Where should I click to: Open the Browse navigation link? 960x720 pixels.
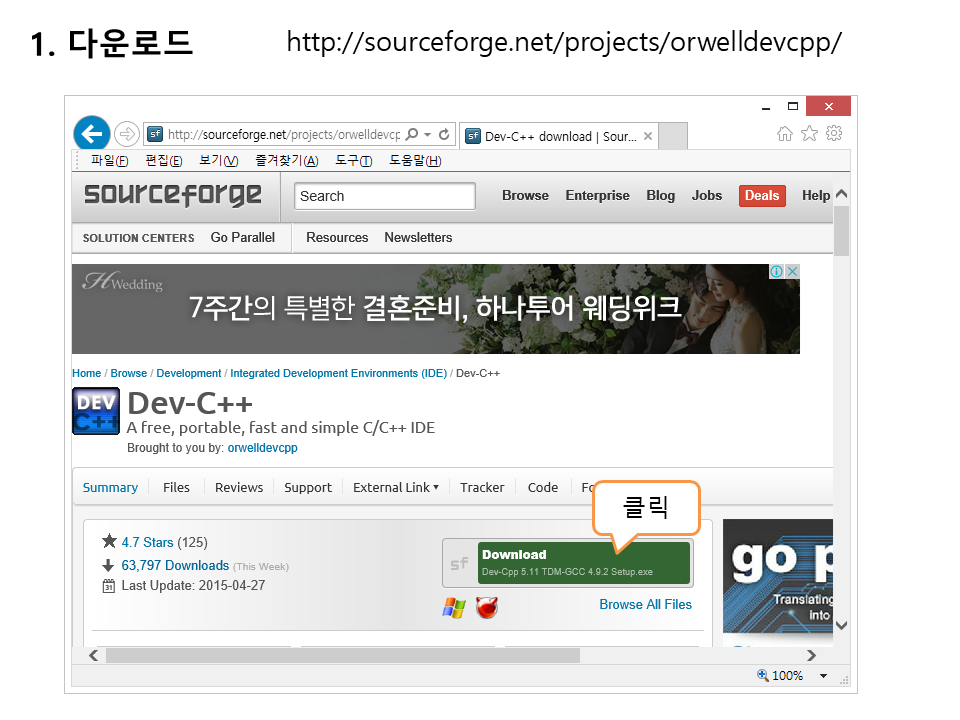pos(525,195)
